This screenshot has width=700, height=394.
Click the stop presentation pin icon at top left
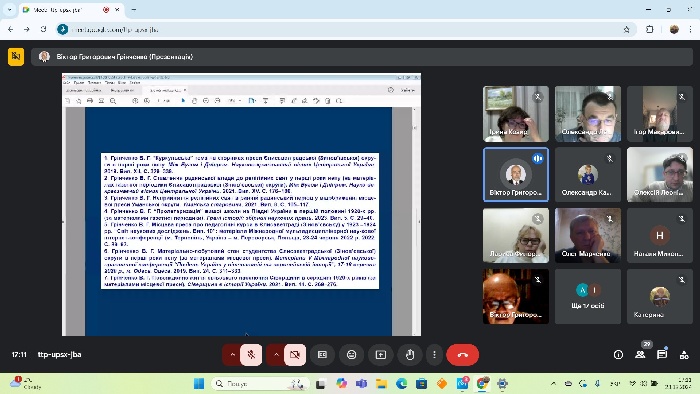[16, 57]
